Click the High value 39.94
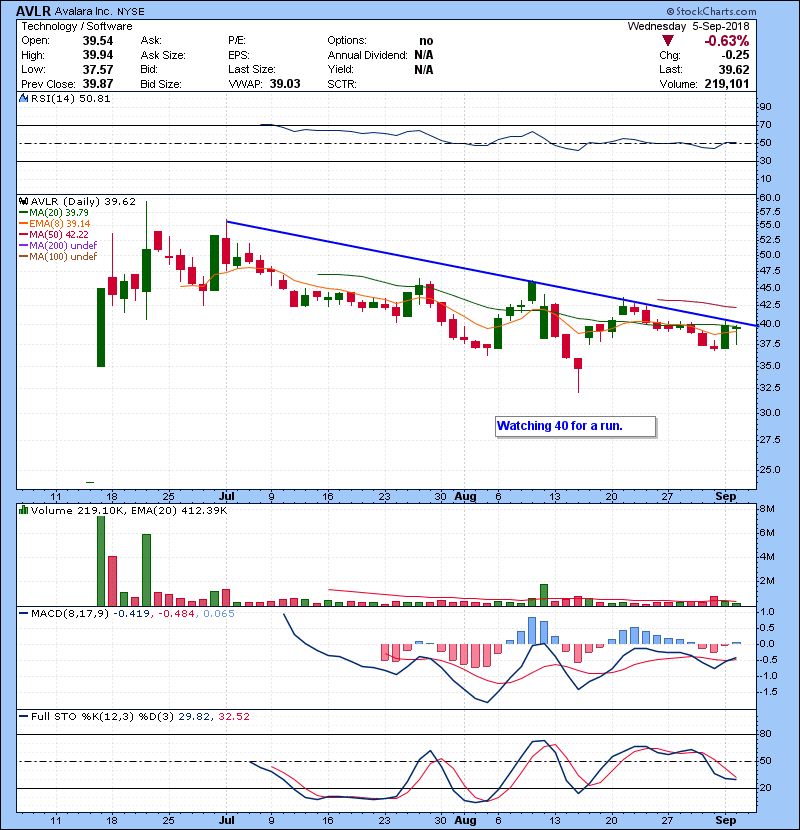This screenshot has height=830, width=800. pos(98,55)
